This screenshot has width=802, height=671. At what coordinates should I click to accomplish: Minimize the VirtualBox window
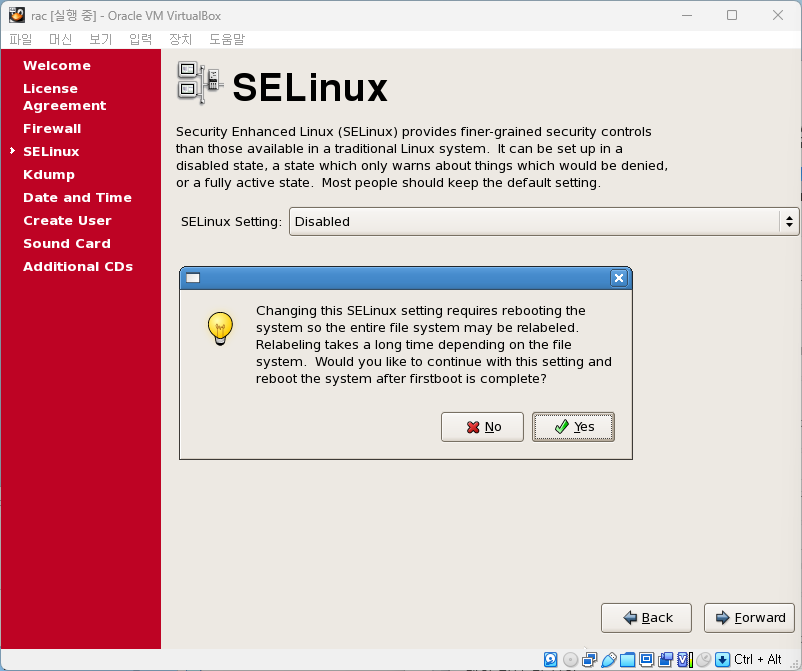687,15
